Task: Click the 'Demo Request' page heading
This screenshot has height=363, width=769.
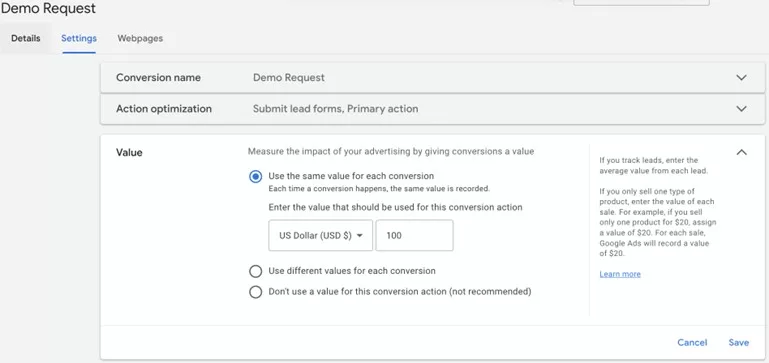Action: pyautogui.click(x=48, y=8)
